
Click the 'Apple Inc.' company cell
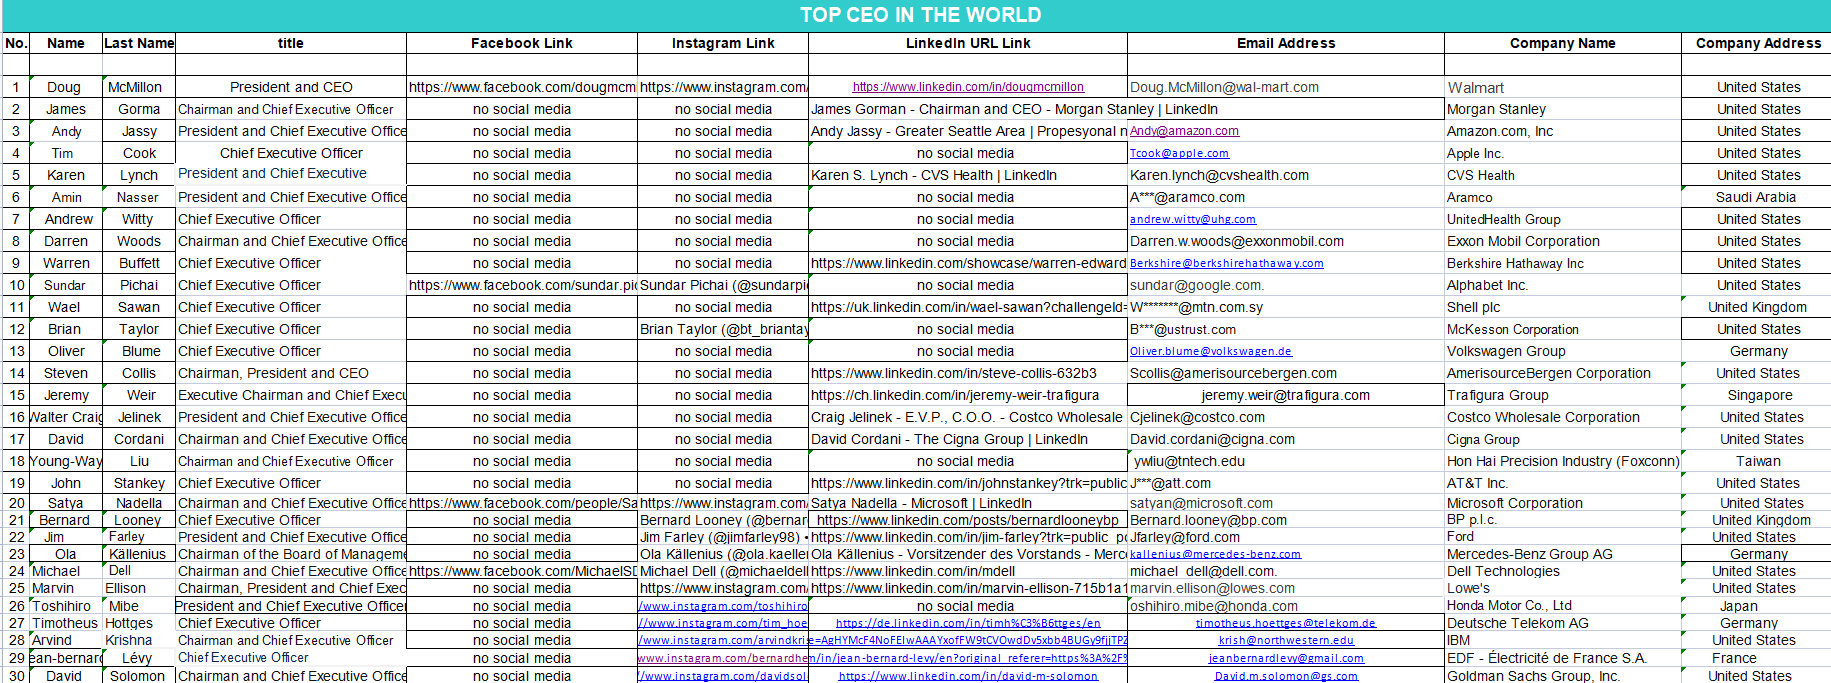(1563, 153)
